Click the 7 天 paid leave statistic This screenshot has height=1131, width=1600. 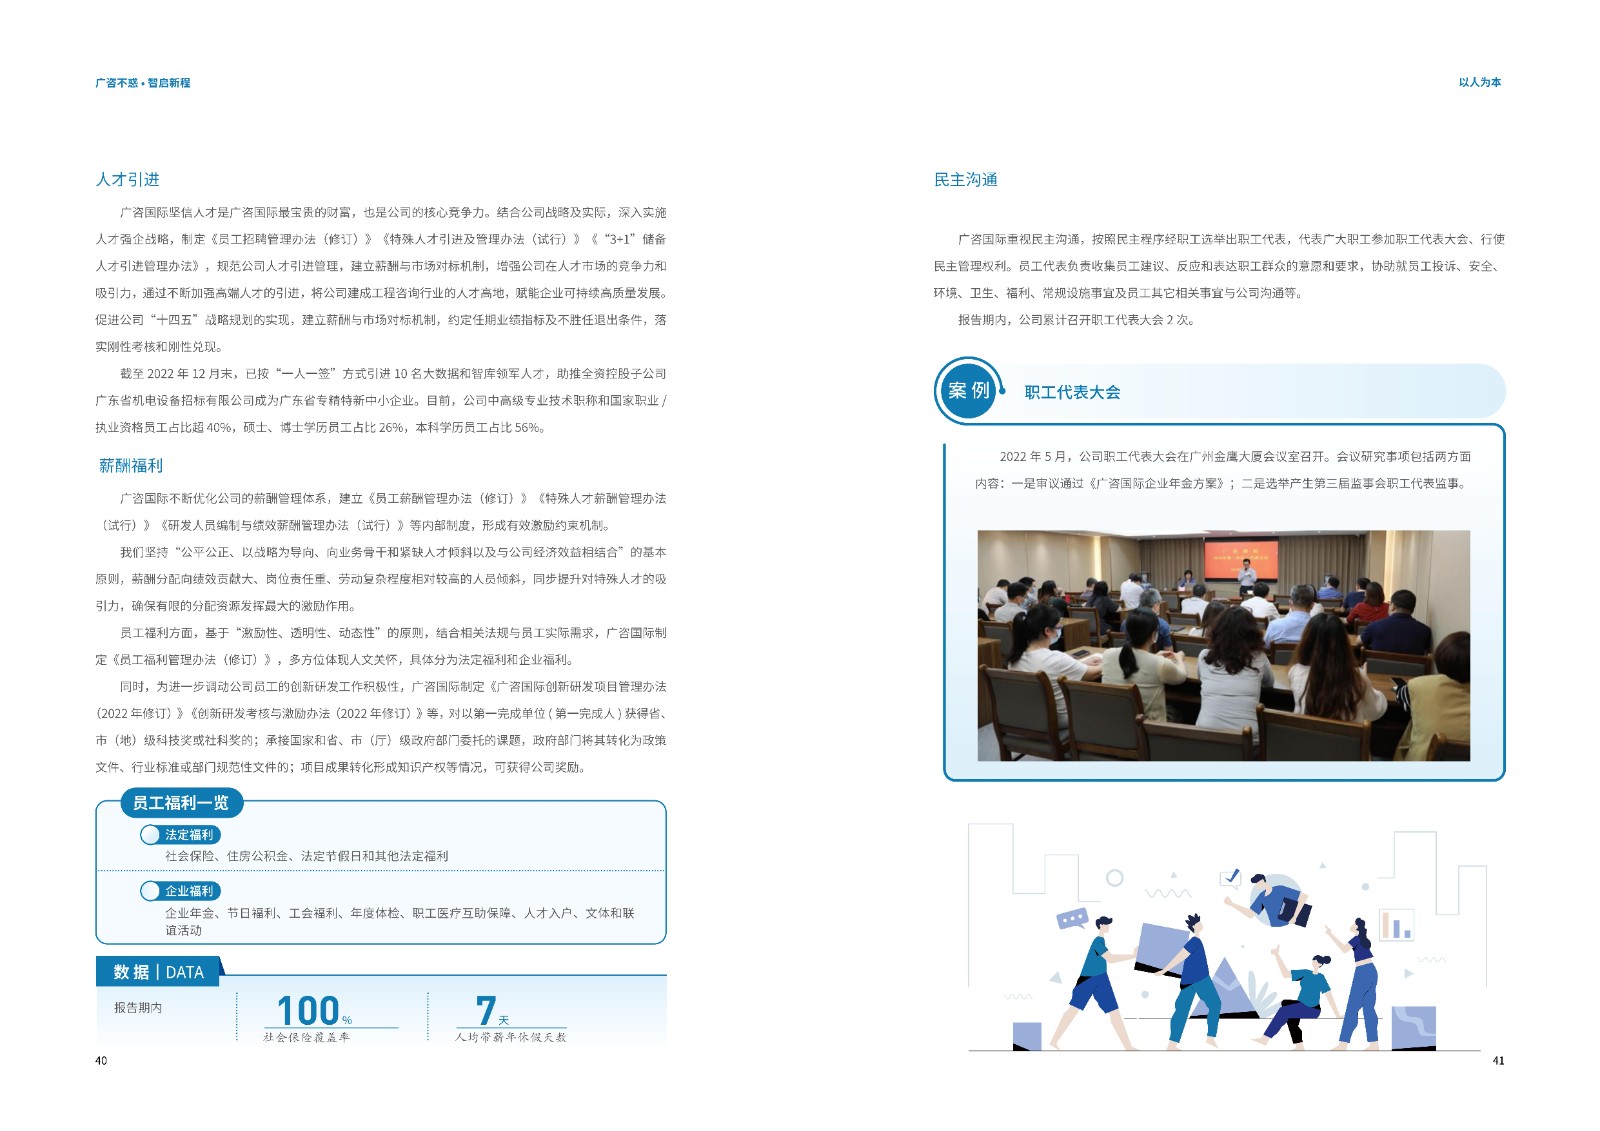(x=491, y=1012)
